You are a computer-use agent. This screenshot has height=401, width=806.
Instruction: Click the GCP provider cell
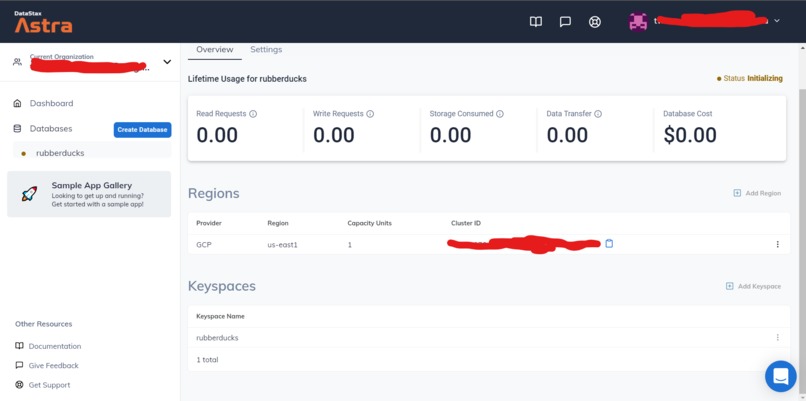204,245
